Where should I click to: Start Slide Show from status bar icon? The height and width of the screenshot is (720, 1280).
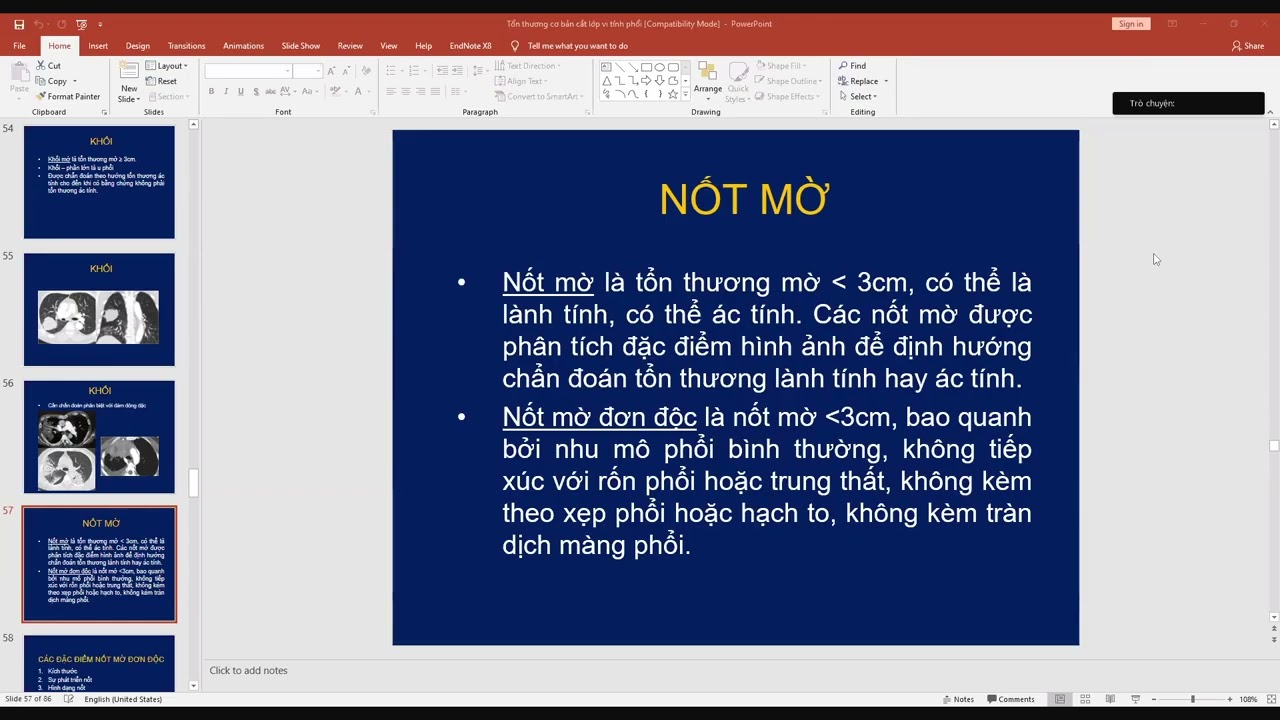[x=1136, y=699]
